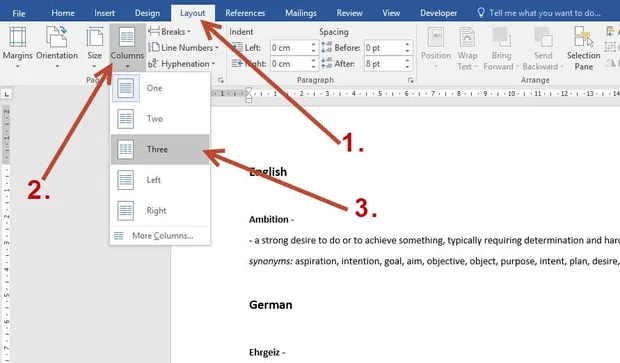The width and height of the screenshot is (620, 363).
Task: Click the Spacing Before input field
Action: tap(384, 48)
